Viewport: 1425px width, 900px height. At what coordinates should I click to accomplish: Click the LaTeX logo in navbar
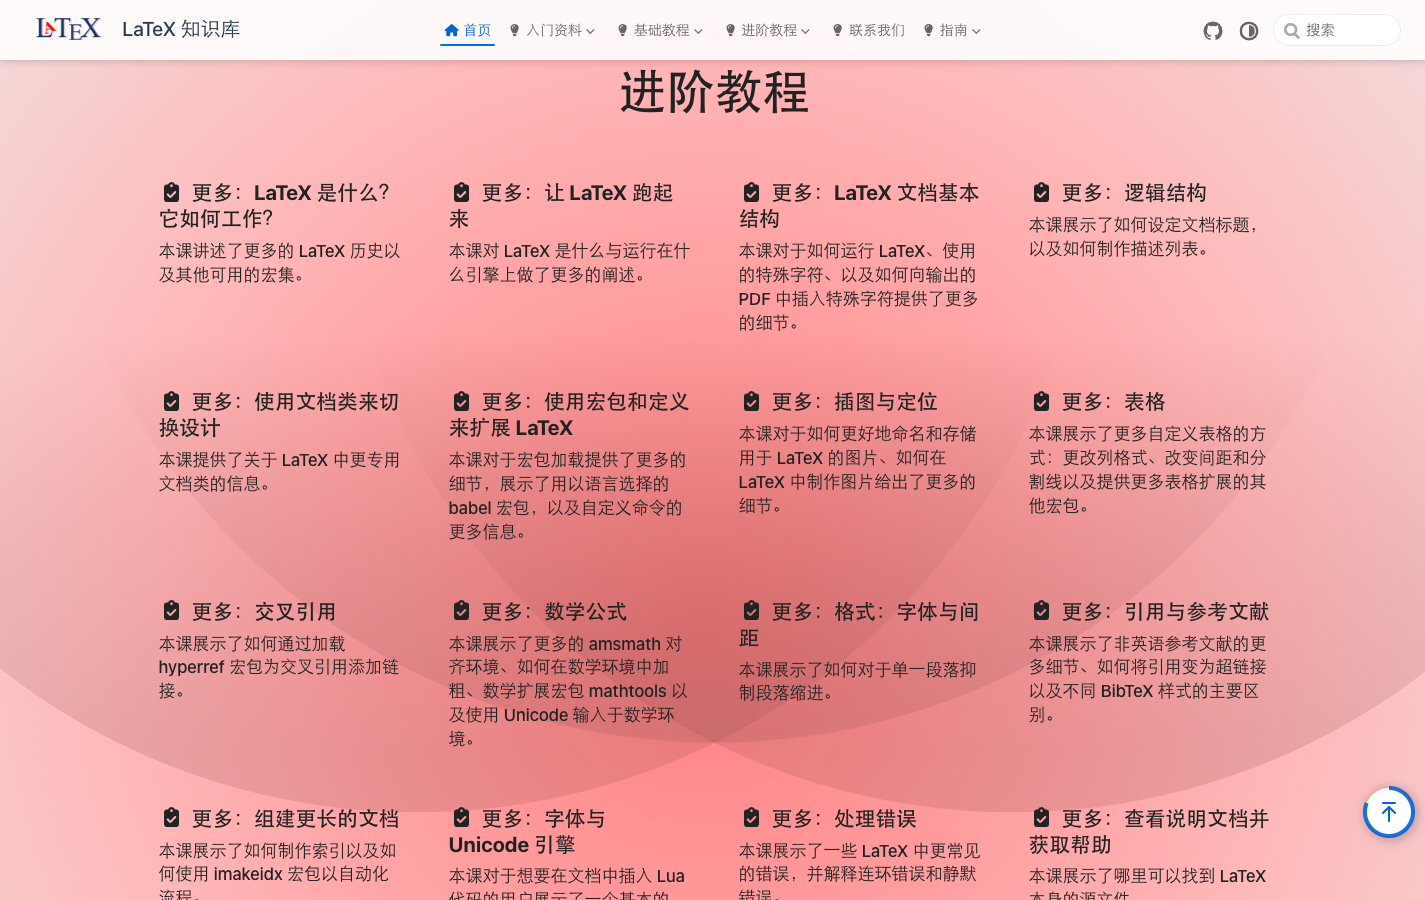tap(69, 29)
